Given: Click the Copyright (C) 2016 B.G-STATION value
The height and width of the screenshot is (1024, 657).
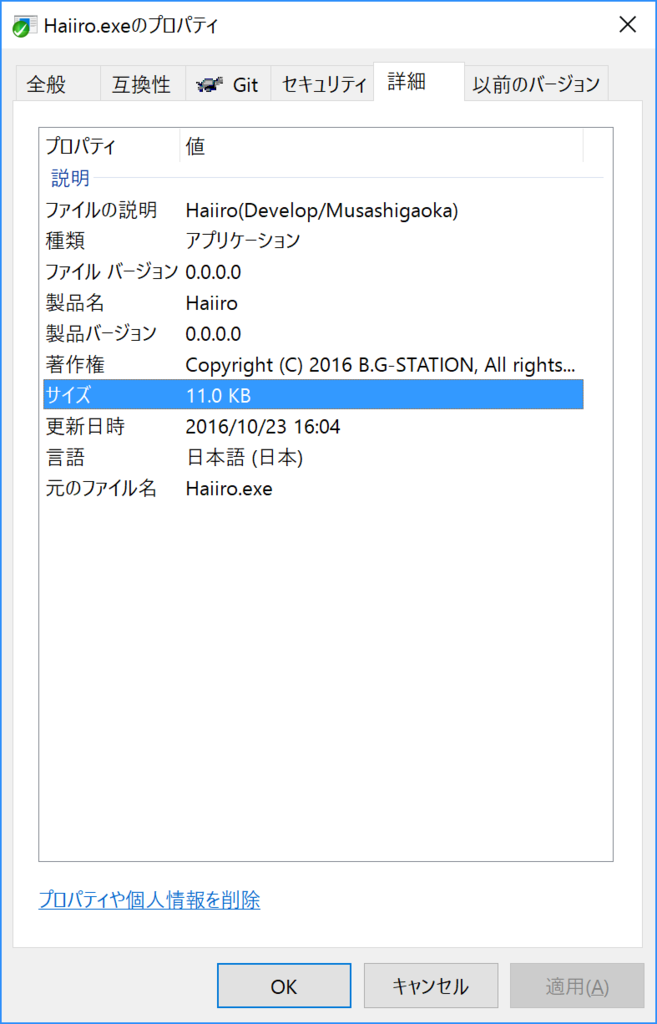Looking at the screenshot, I should point(380,365).
